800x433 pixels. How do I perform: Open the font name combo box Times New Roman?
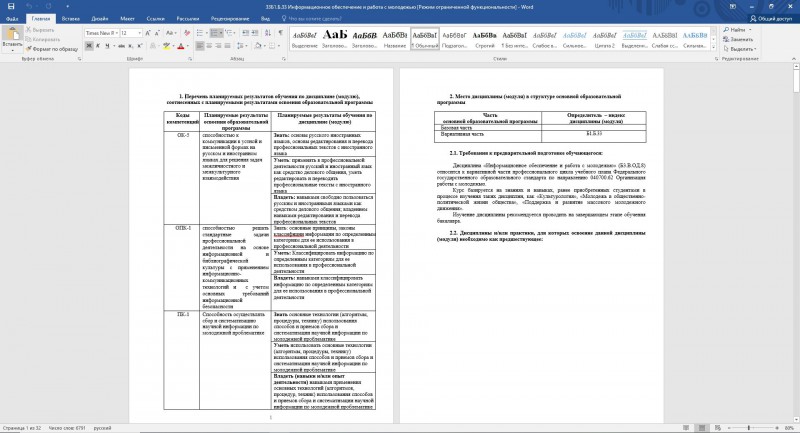102,33
